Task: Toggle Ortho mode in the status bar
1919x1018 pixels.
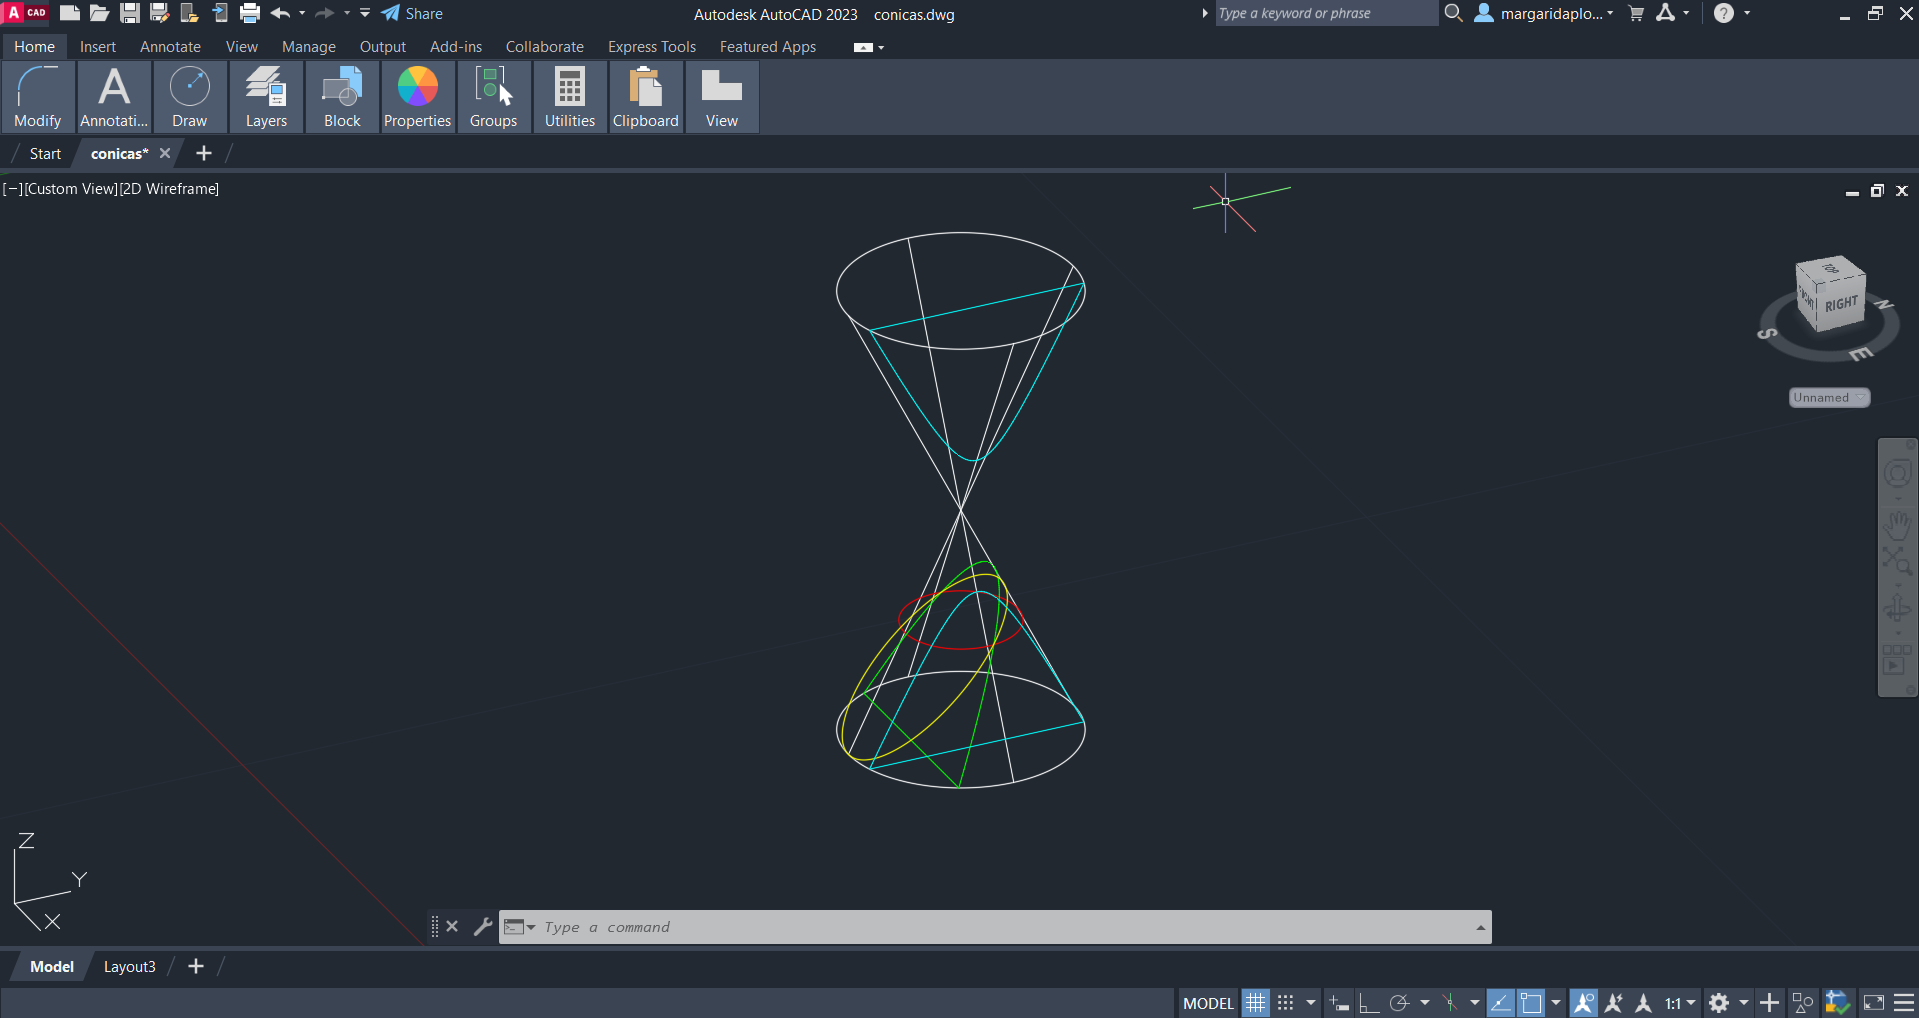Action: (1368, 1003)
